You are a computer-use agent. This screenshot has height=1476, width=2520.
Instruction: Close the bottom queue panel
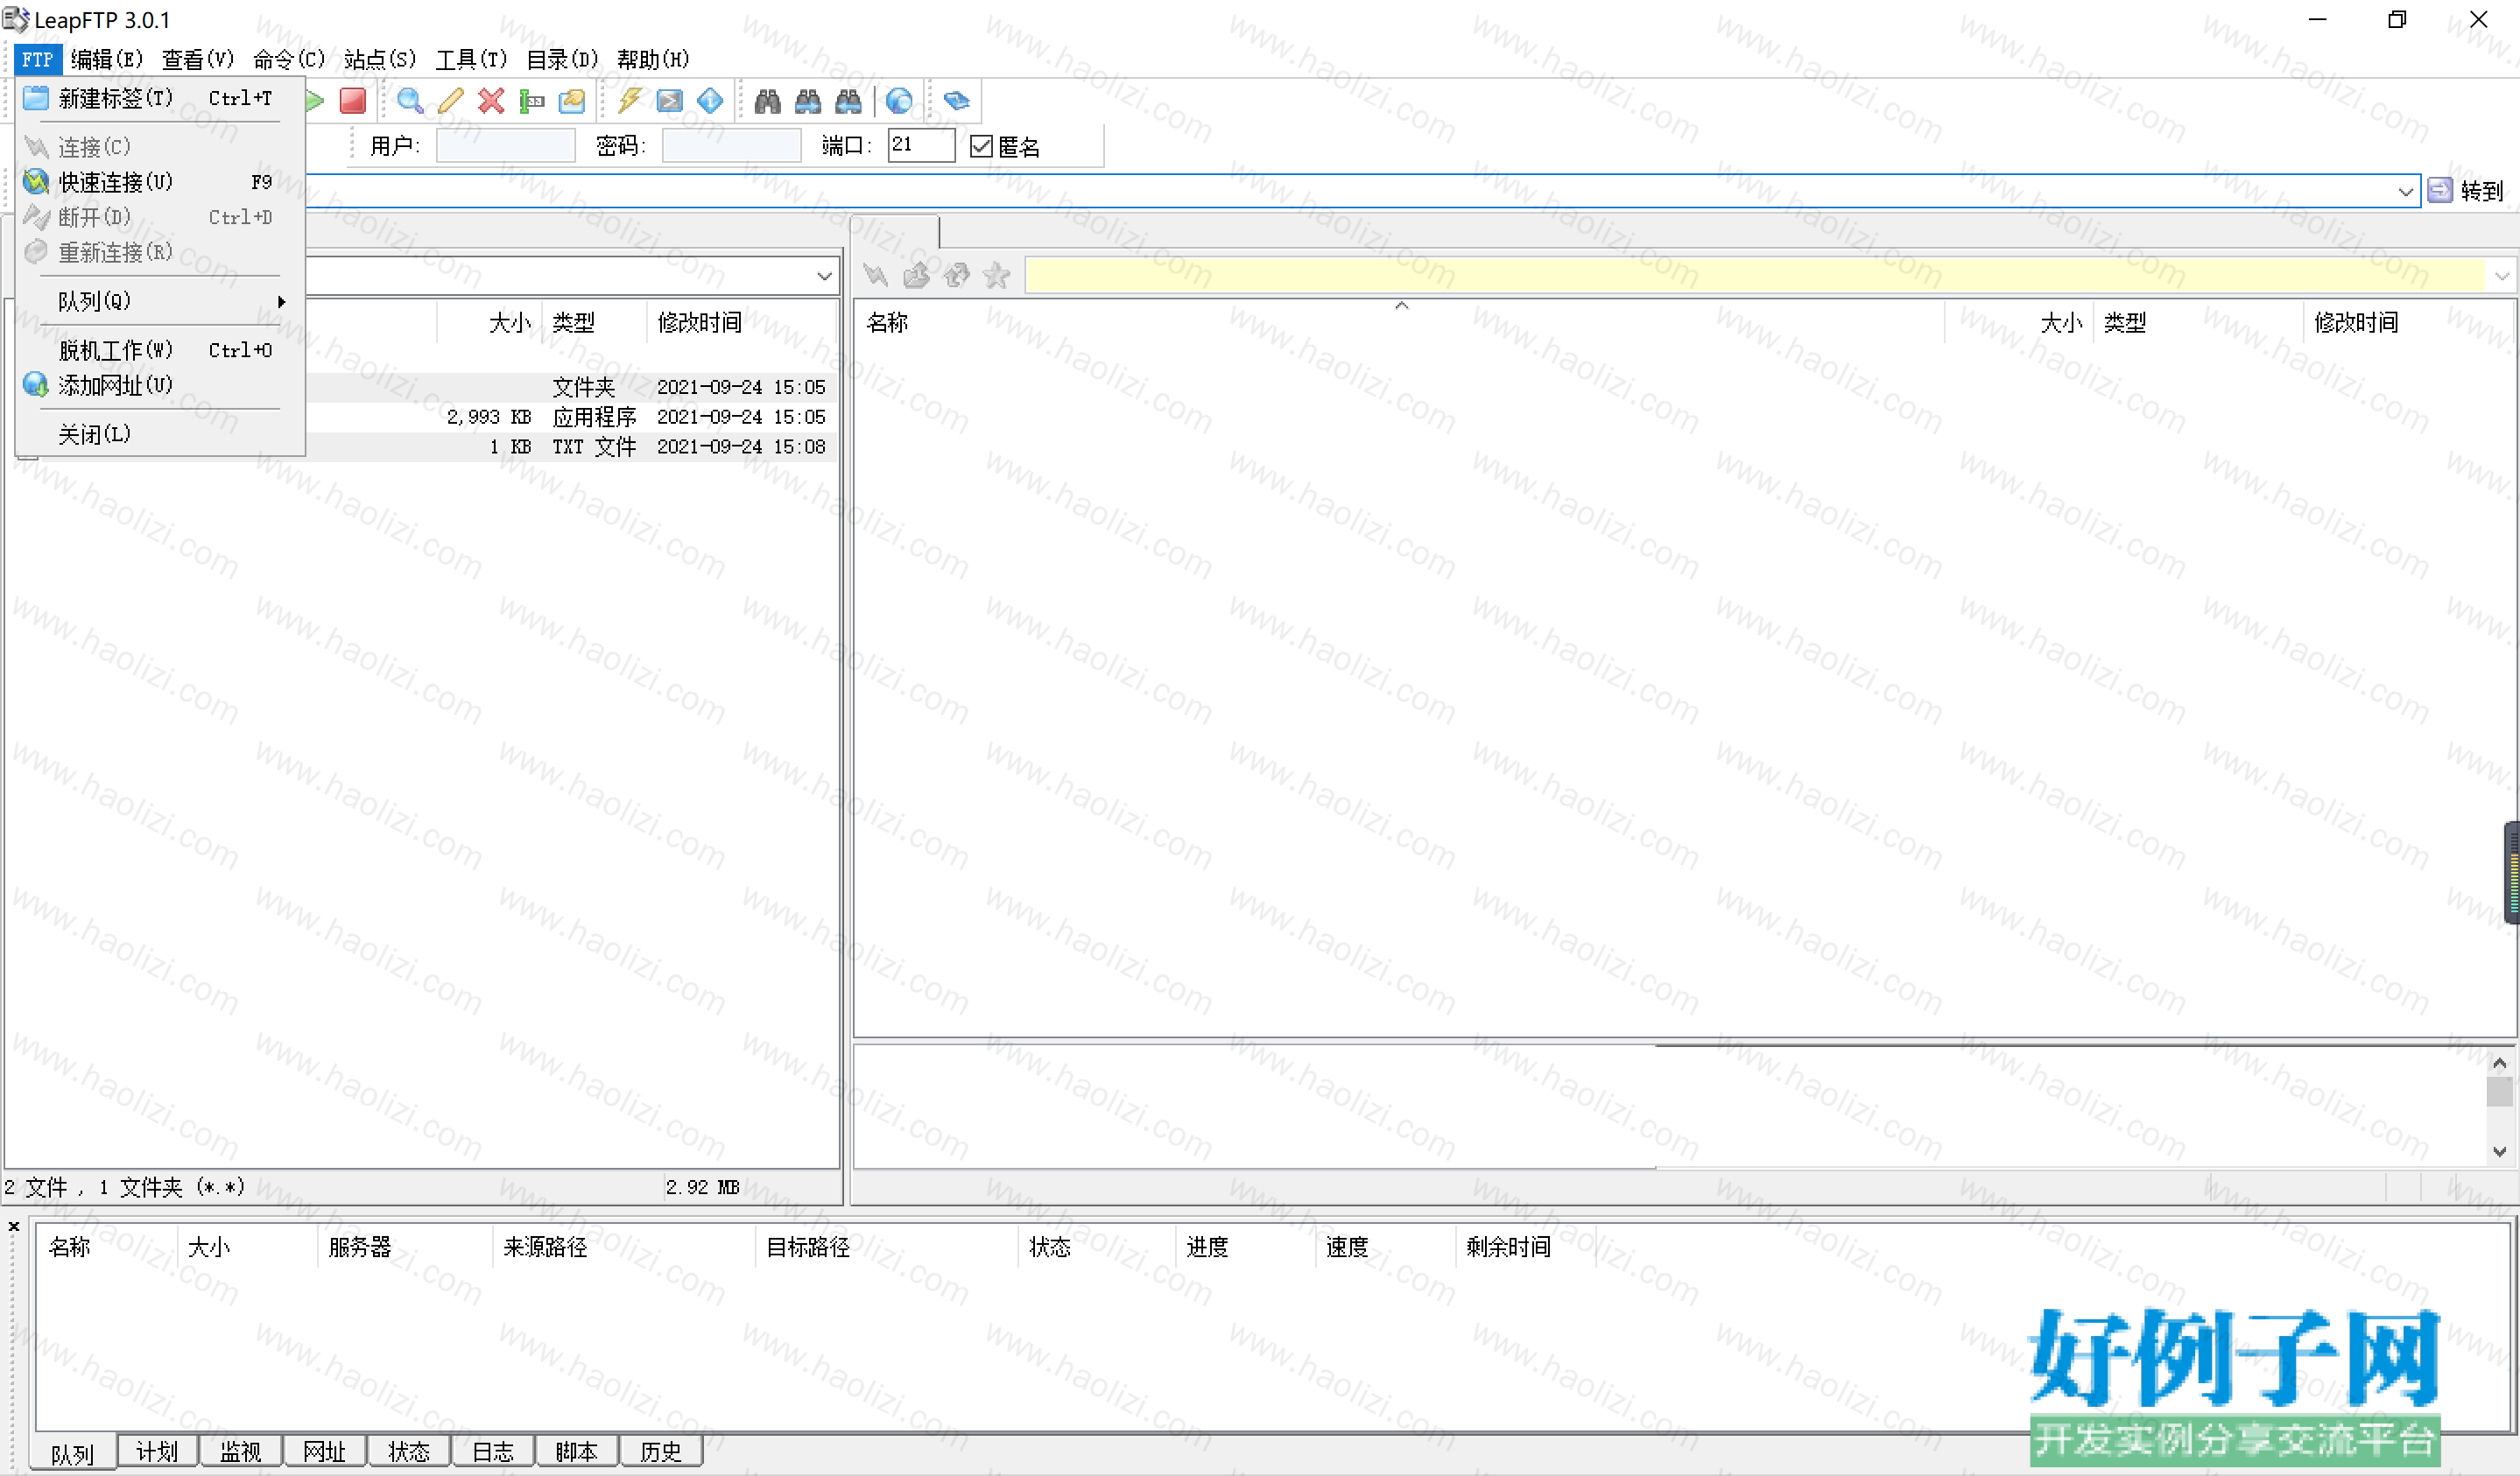[14, 1226]
